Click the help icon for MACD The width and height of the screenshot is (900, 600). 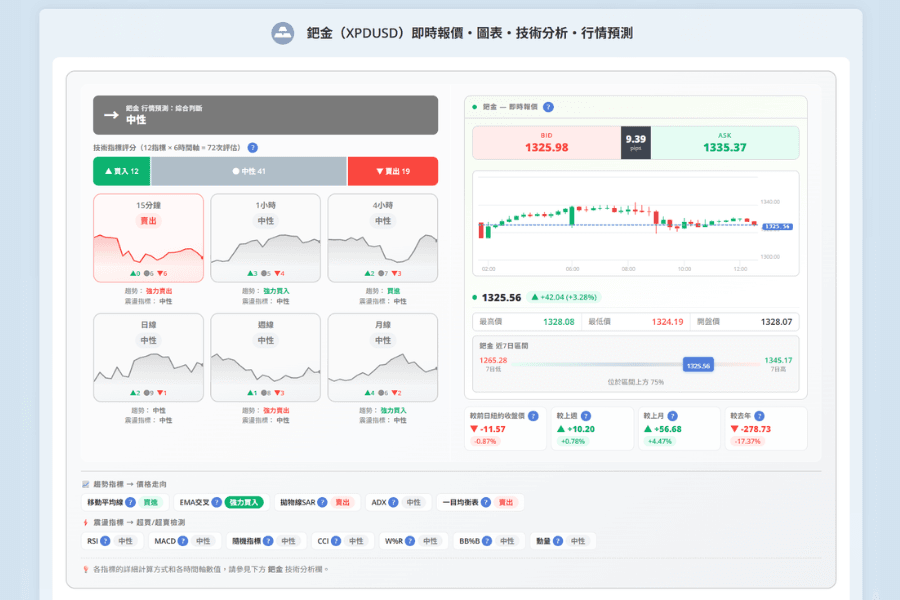[x=183, y=541]
